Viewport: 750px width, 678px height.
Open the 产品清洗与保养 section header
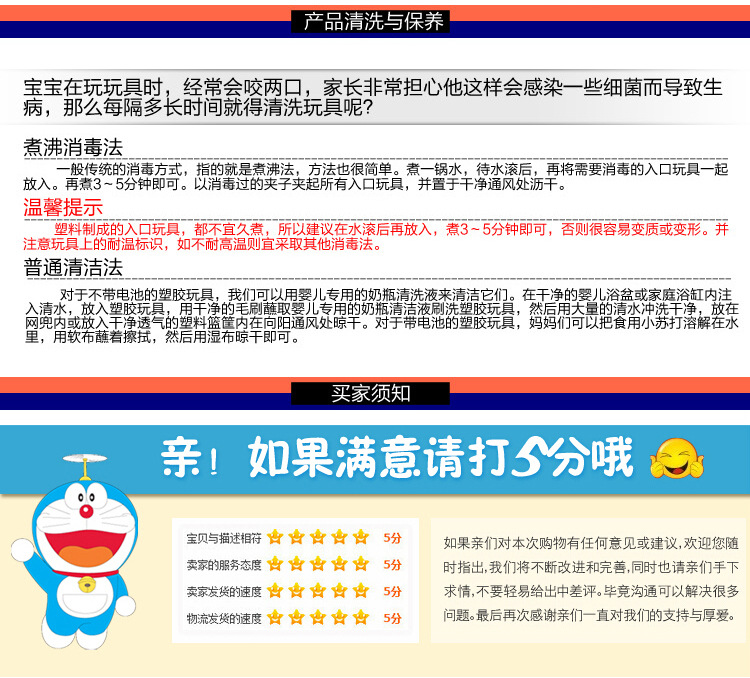click(x=374, y=21)
